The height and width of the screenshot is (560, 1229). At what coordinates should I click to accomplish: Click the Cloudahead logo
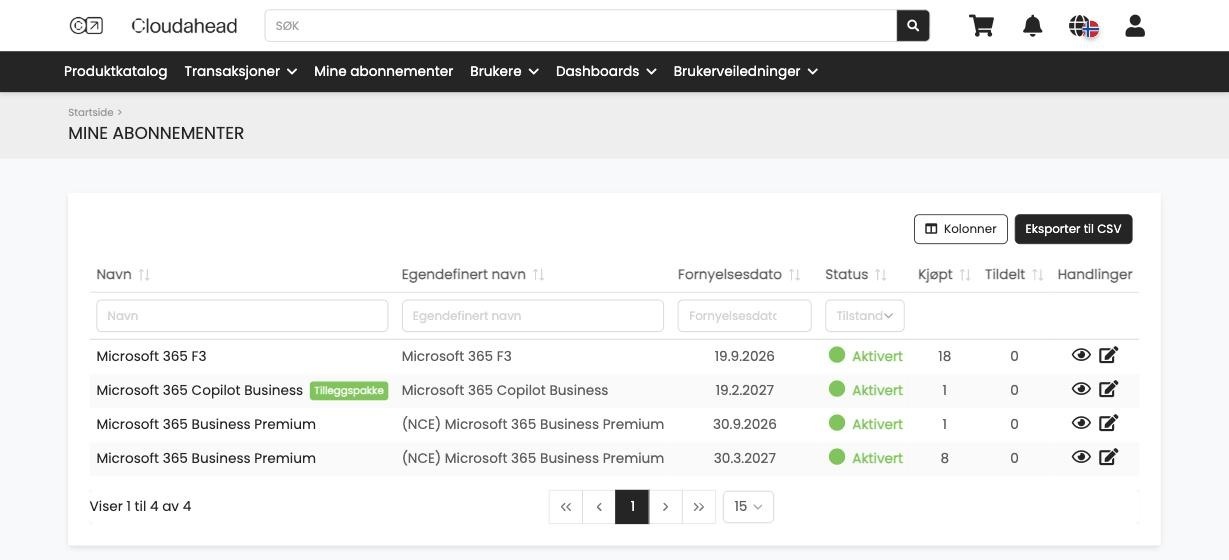[153, 26]
